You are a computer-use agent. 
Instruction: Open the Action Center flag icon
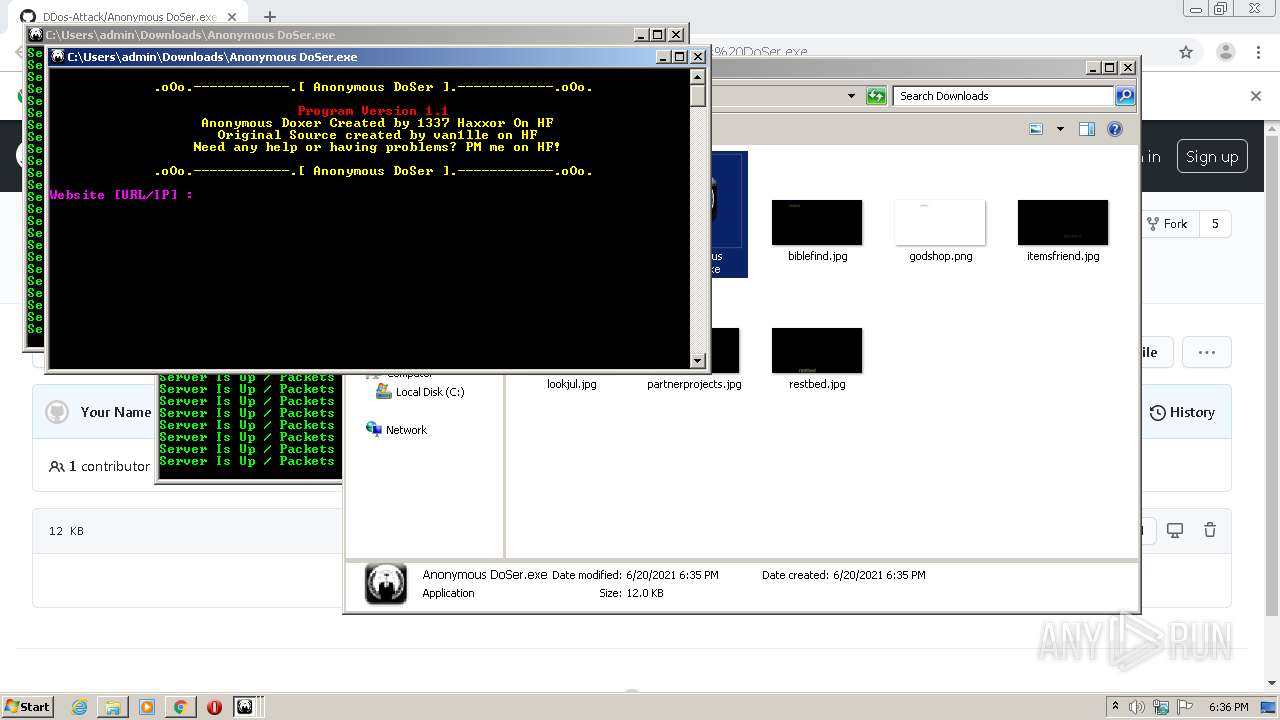1183,706
